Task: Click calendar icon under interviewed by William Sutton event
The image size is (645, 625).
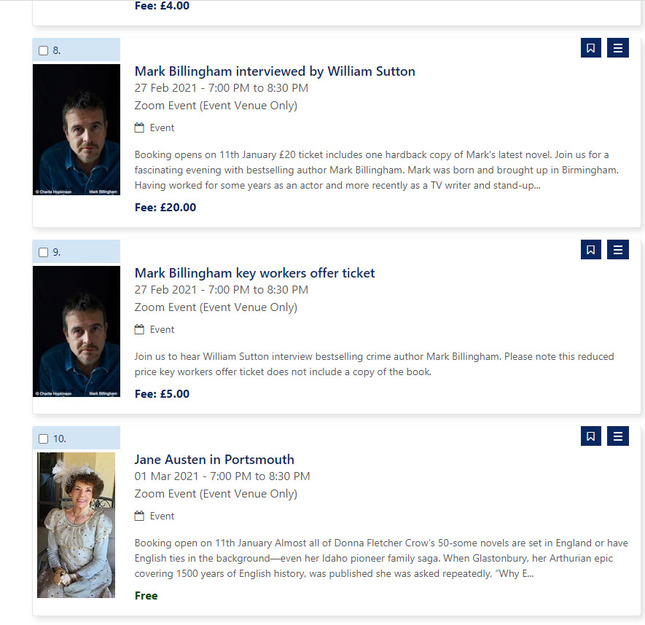Action: [139, 128]
